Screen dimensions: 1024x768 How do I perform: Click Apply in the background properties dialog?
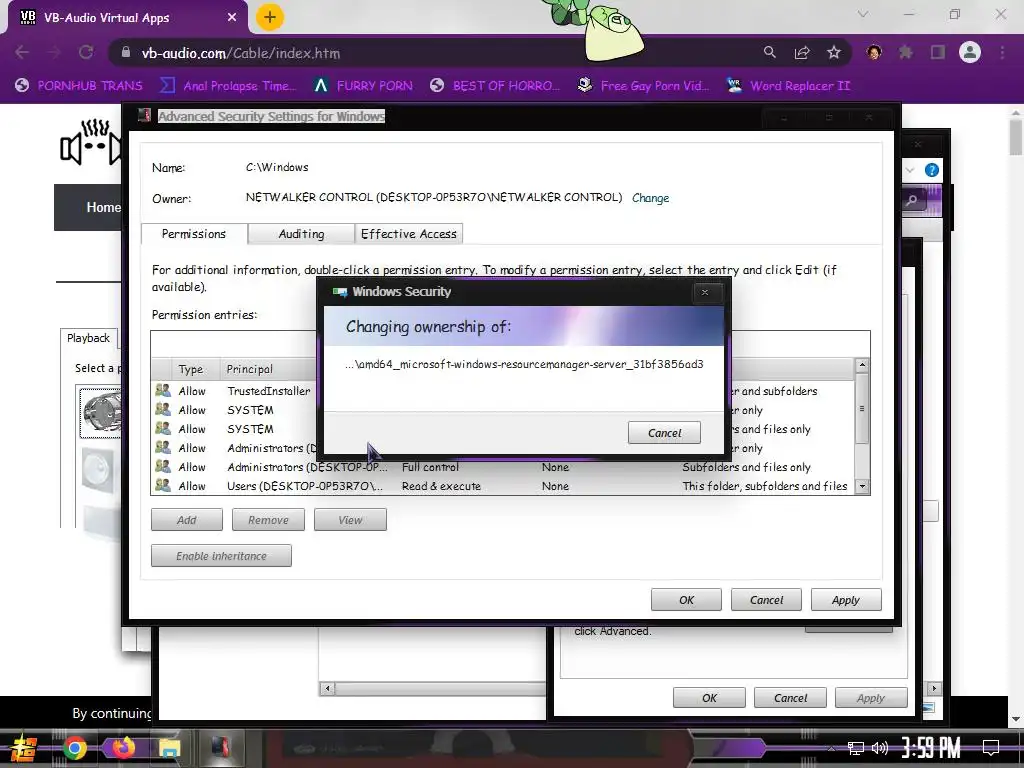[871, 697]
